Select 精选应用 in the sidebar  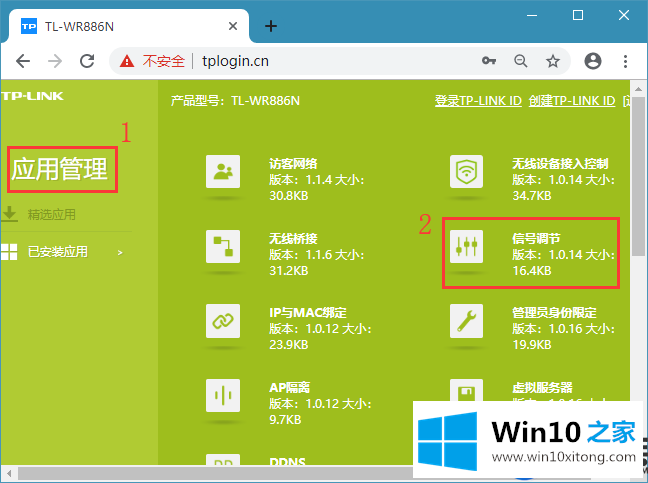(x=51, y=214)
